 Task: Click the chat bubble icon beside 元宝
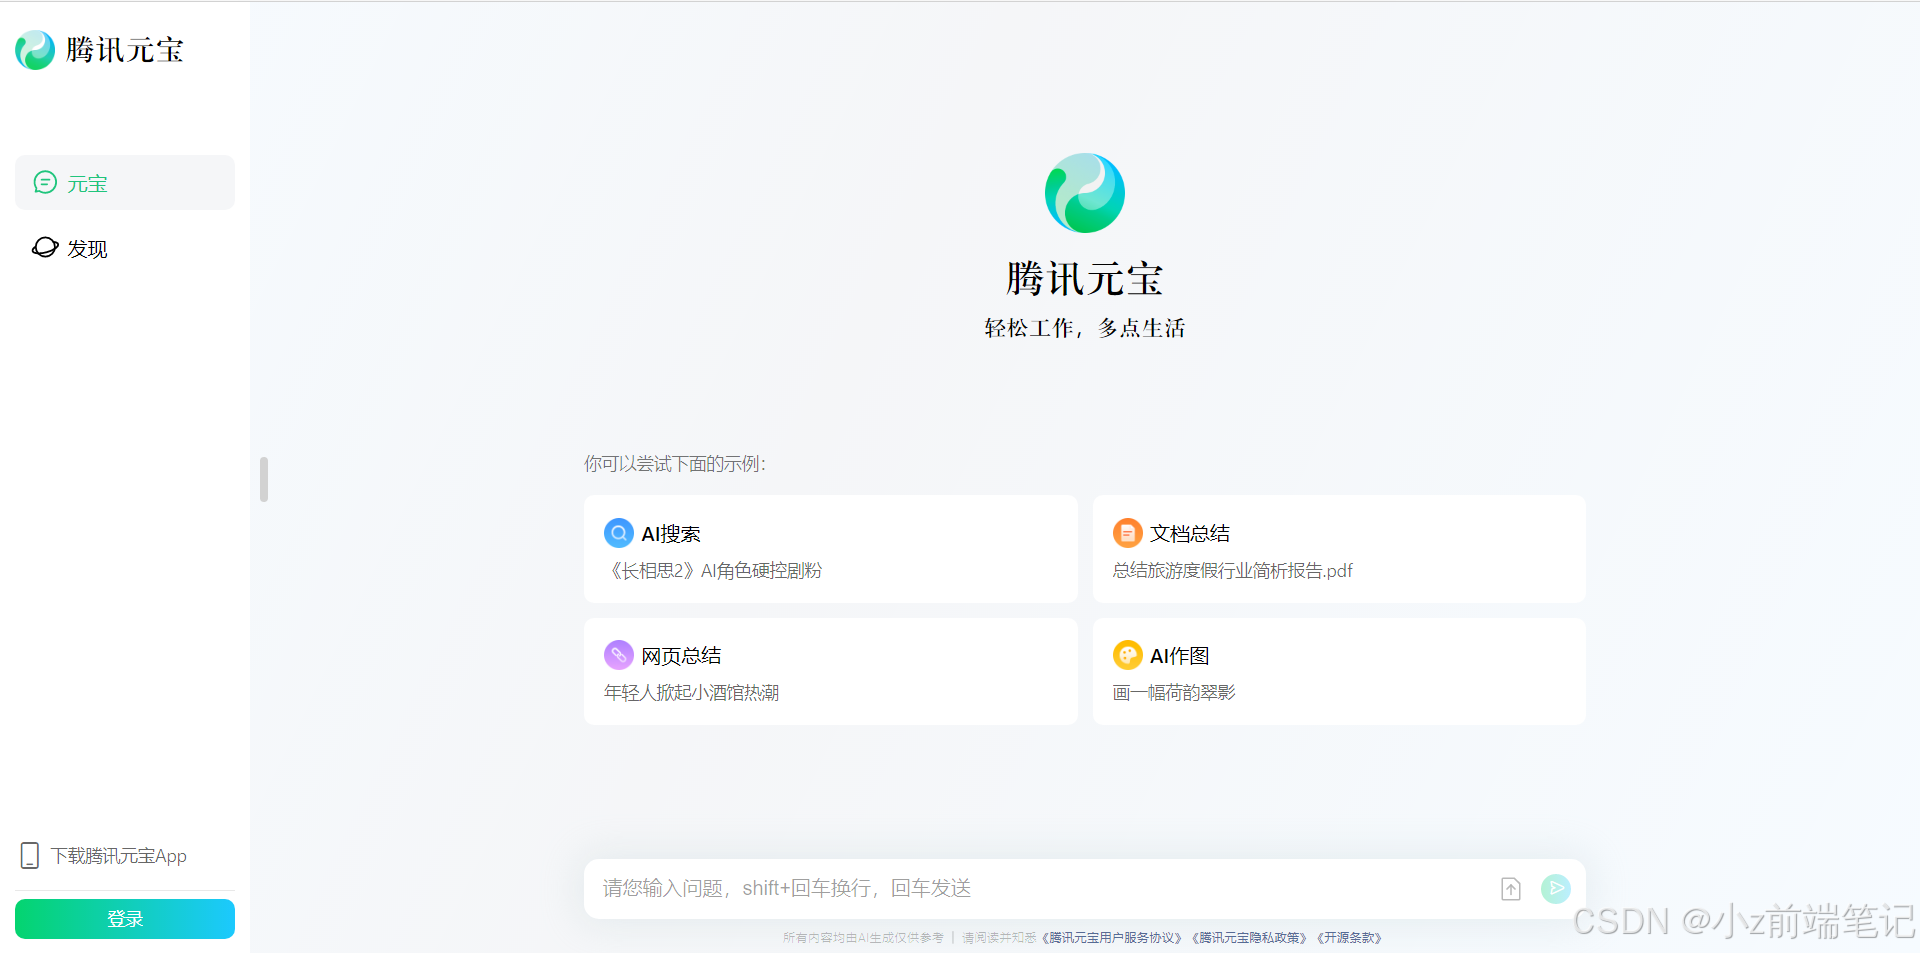[45, 182]
